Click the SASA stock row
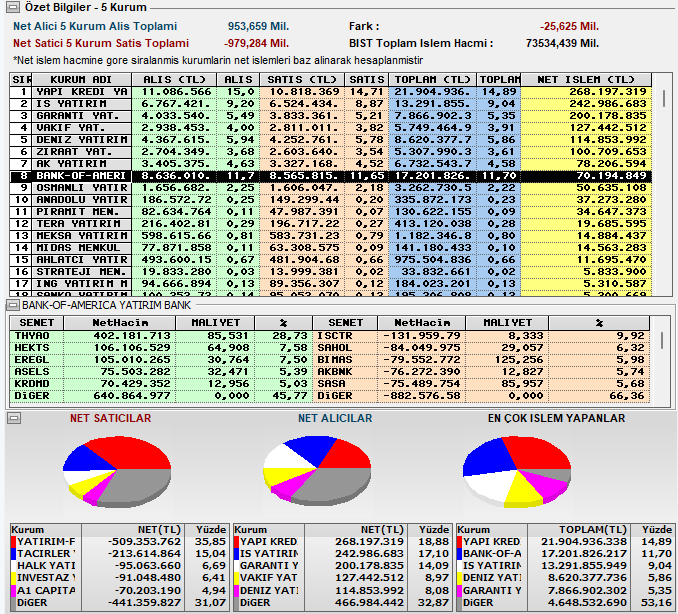Viewport: 678px width, 614px height. click(481, 384)
